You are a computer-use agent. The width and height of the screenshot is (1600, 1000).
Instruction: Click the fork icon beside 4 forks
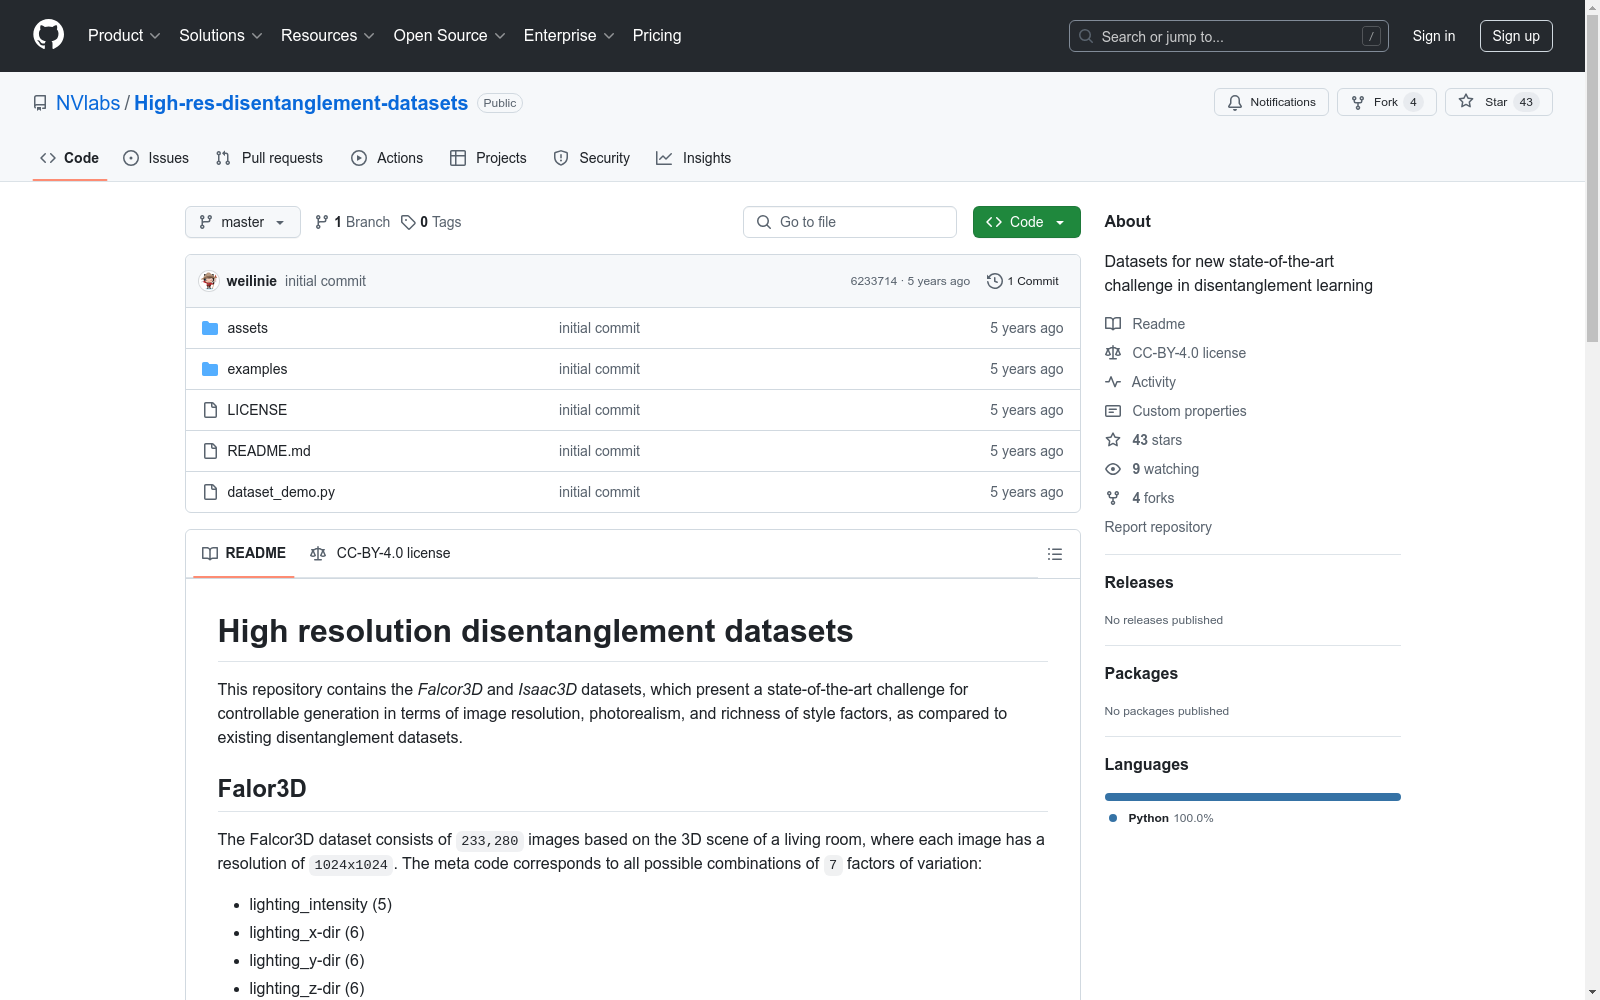[1113, 498]
